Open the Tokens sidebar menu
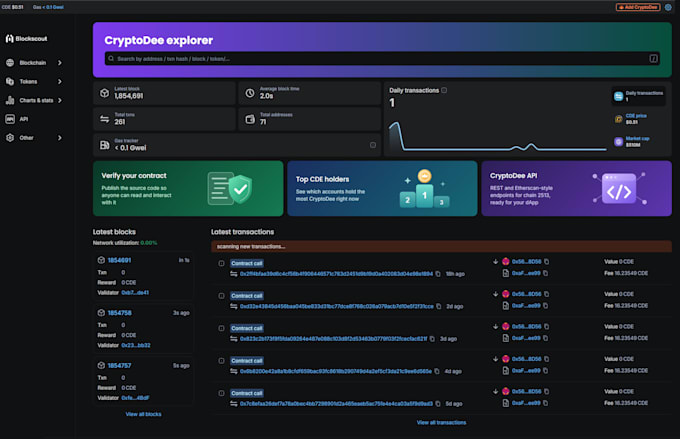 click(x=34, y=82)
